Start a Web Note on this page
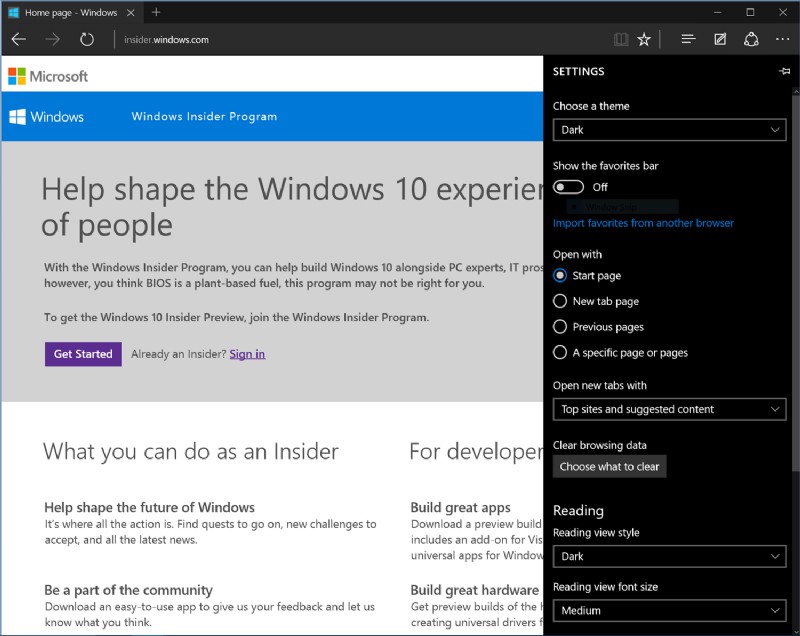Viewport: 800px width, 636px height. [719, 39]
